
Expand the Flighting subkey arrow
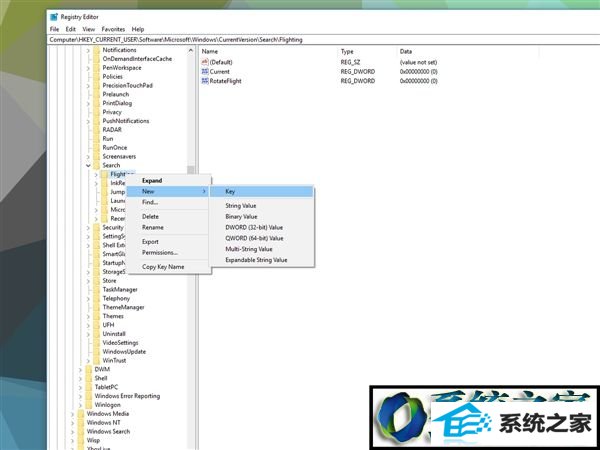click(x=96, y=174)
